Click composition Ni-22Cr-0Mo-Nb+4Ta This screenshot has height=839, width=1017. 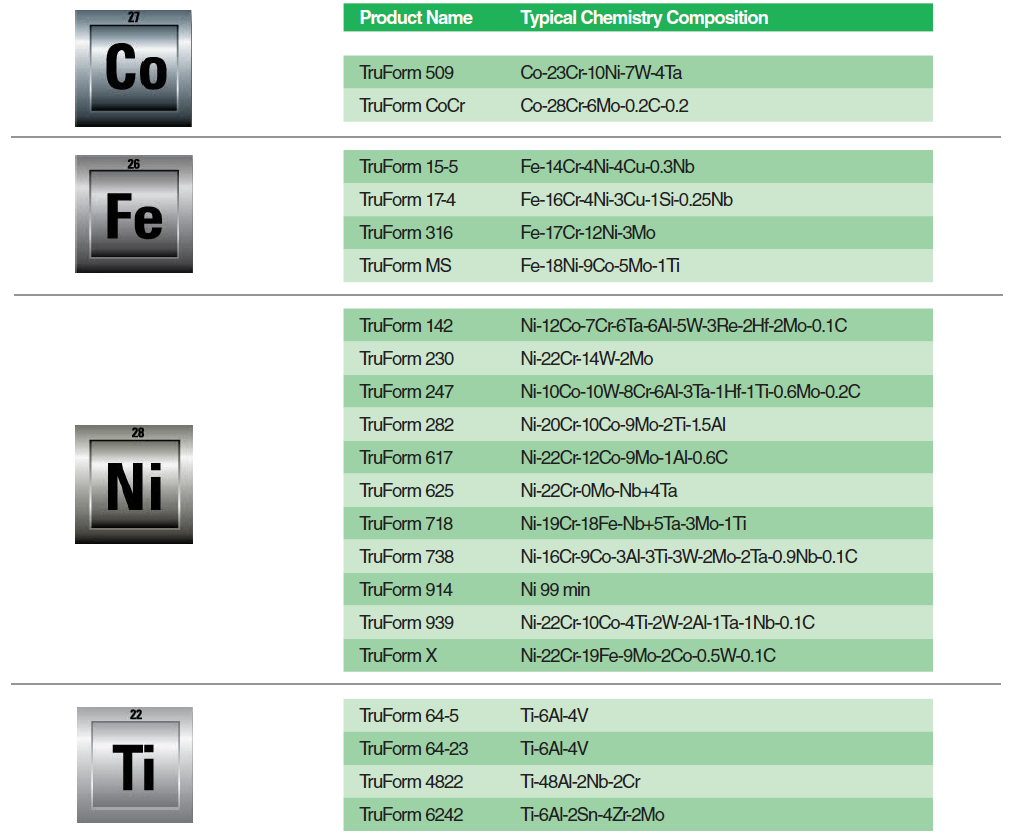599,491
